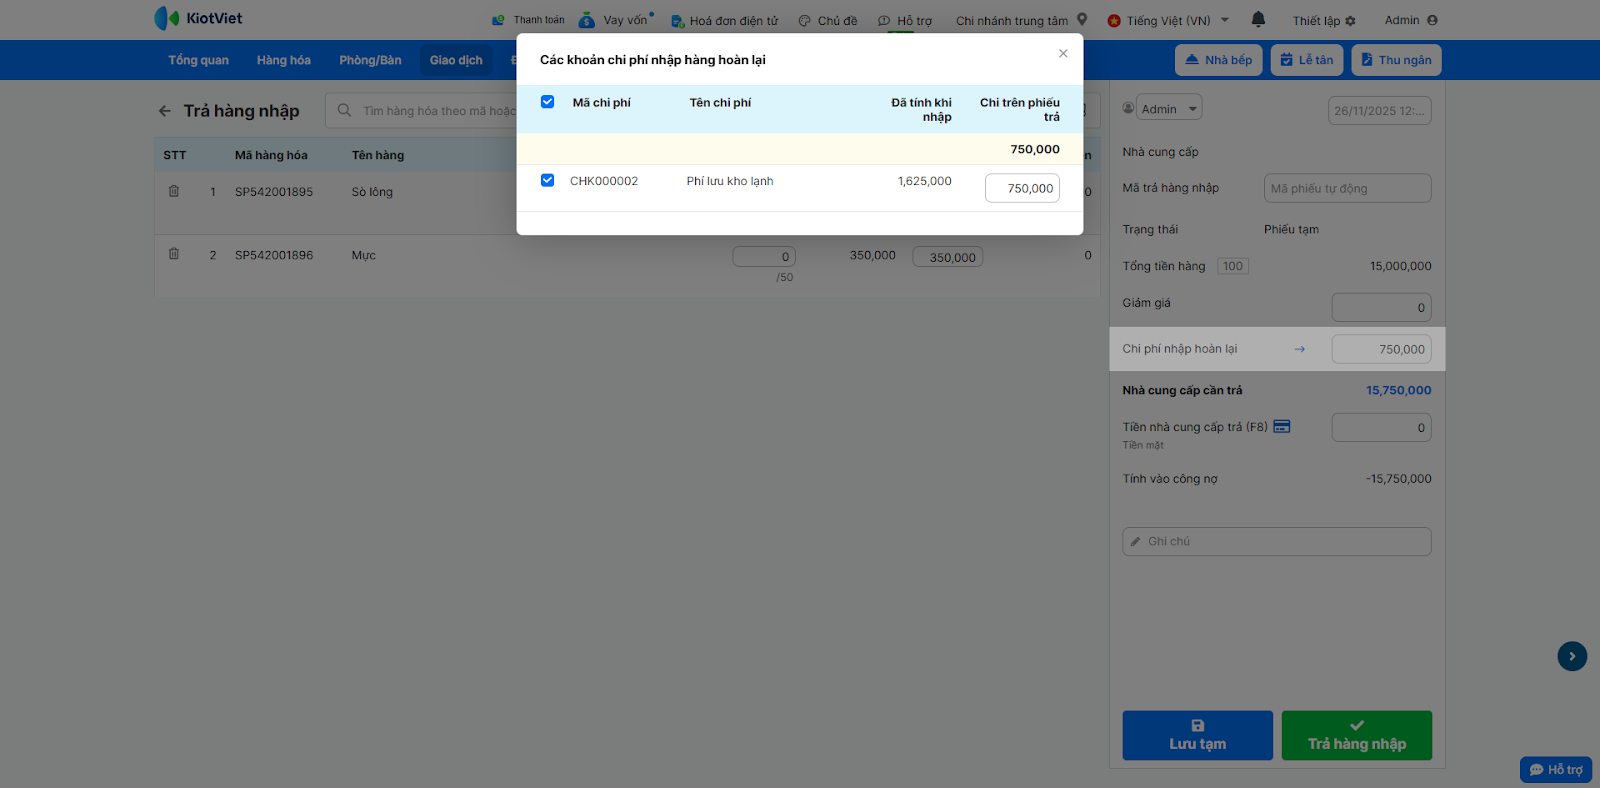Click the KiotViet logo
Viewport: 1600px width, 788px height.
click(198, 18)
